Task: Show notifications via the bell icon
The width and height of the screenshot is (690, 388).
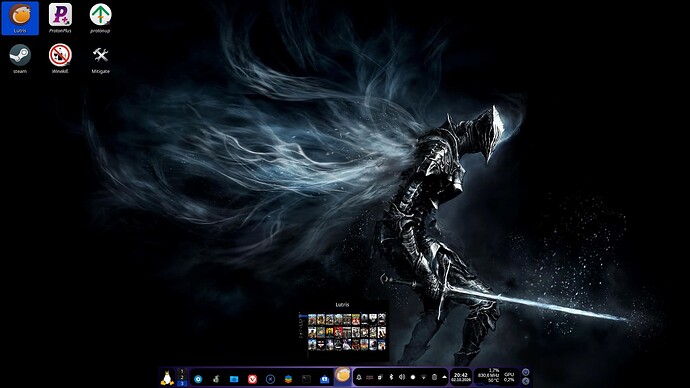Action: point(359,377)
